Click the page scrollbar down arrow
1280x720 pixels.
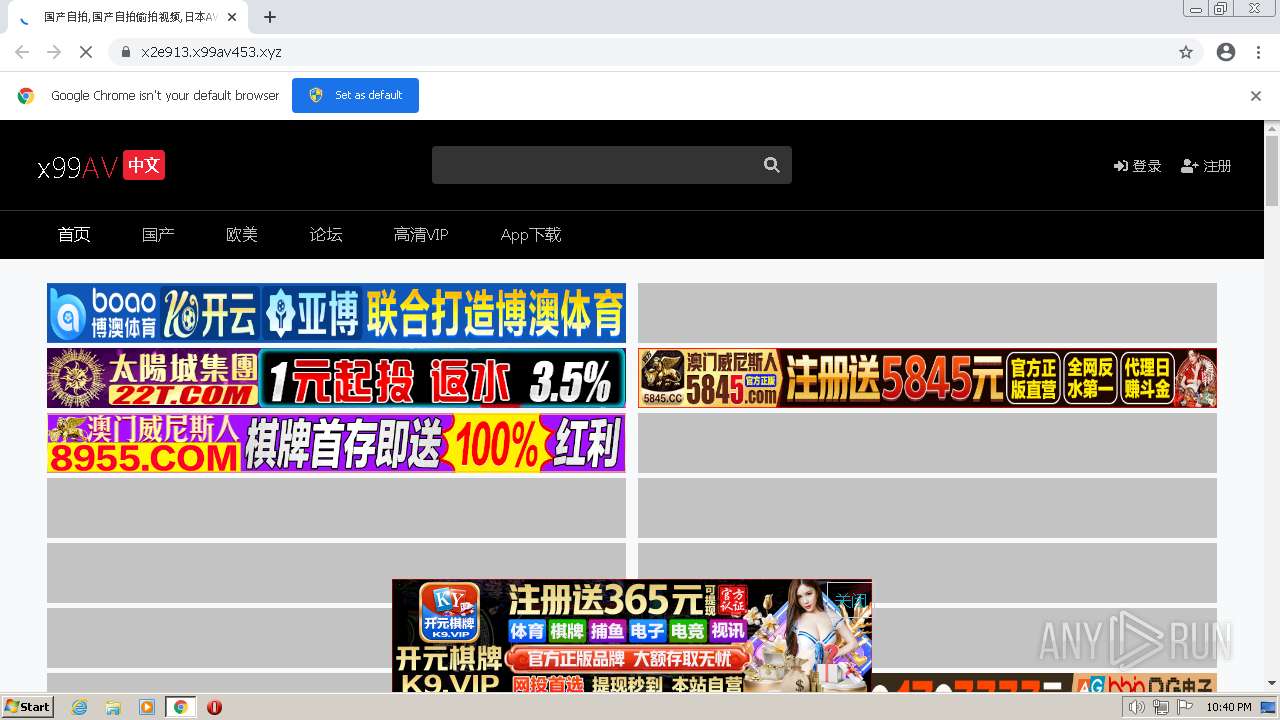1272,683
